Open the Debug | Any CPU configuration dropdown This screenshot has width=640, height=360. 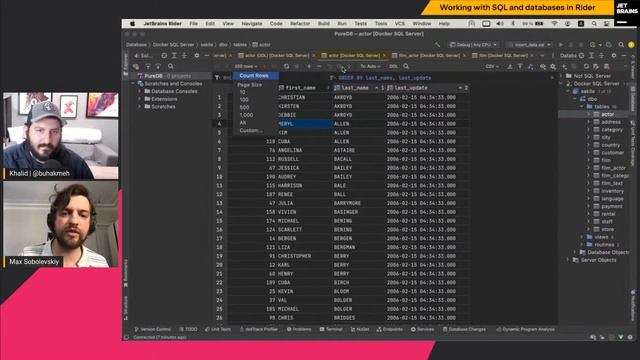pos(473,44)
